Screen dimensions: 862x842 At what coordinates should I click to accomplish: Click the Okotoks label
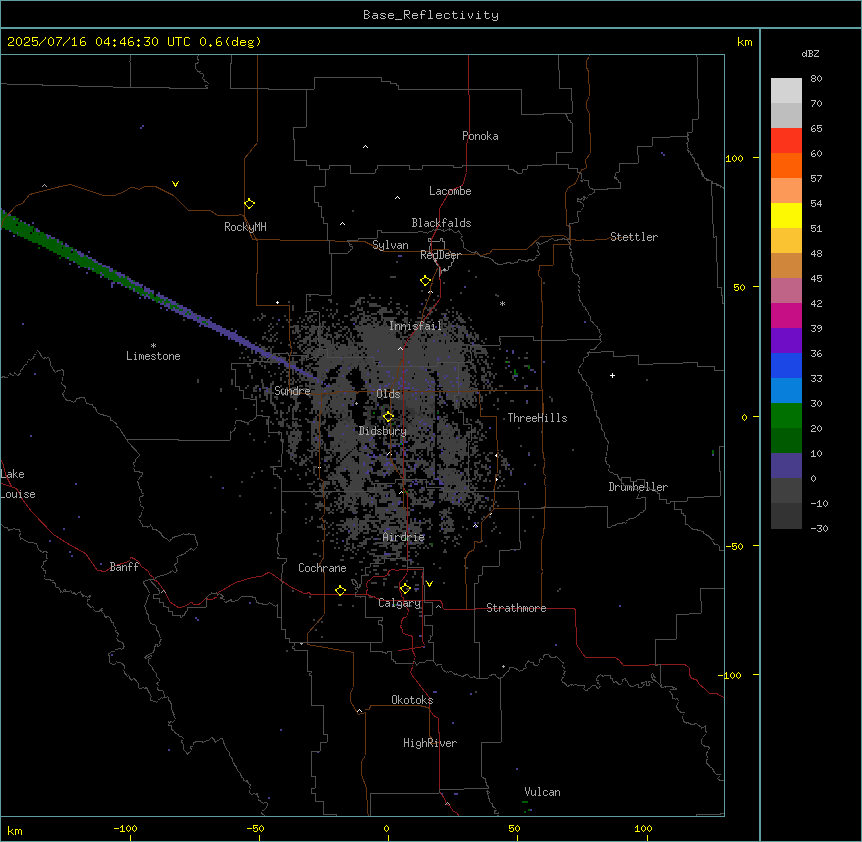pos(412,700)
